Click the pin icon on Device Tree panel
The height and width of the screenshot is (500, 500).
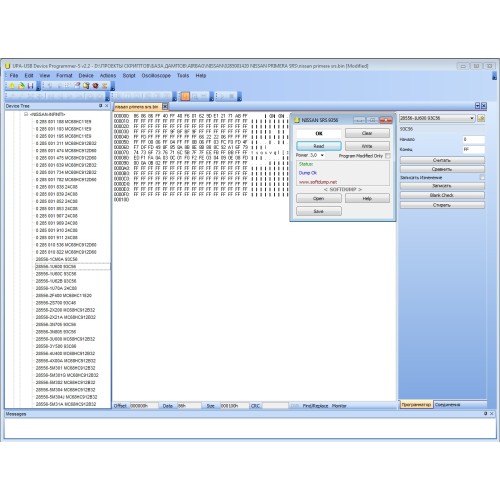pyautogui.click(x=100, y=106)
